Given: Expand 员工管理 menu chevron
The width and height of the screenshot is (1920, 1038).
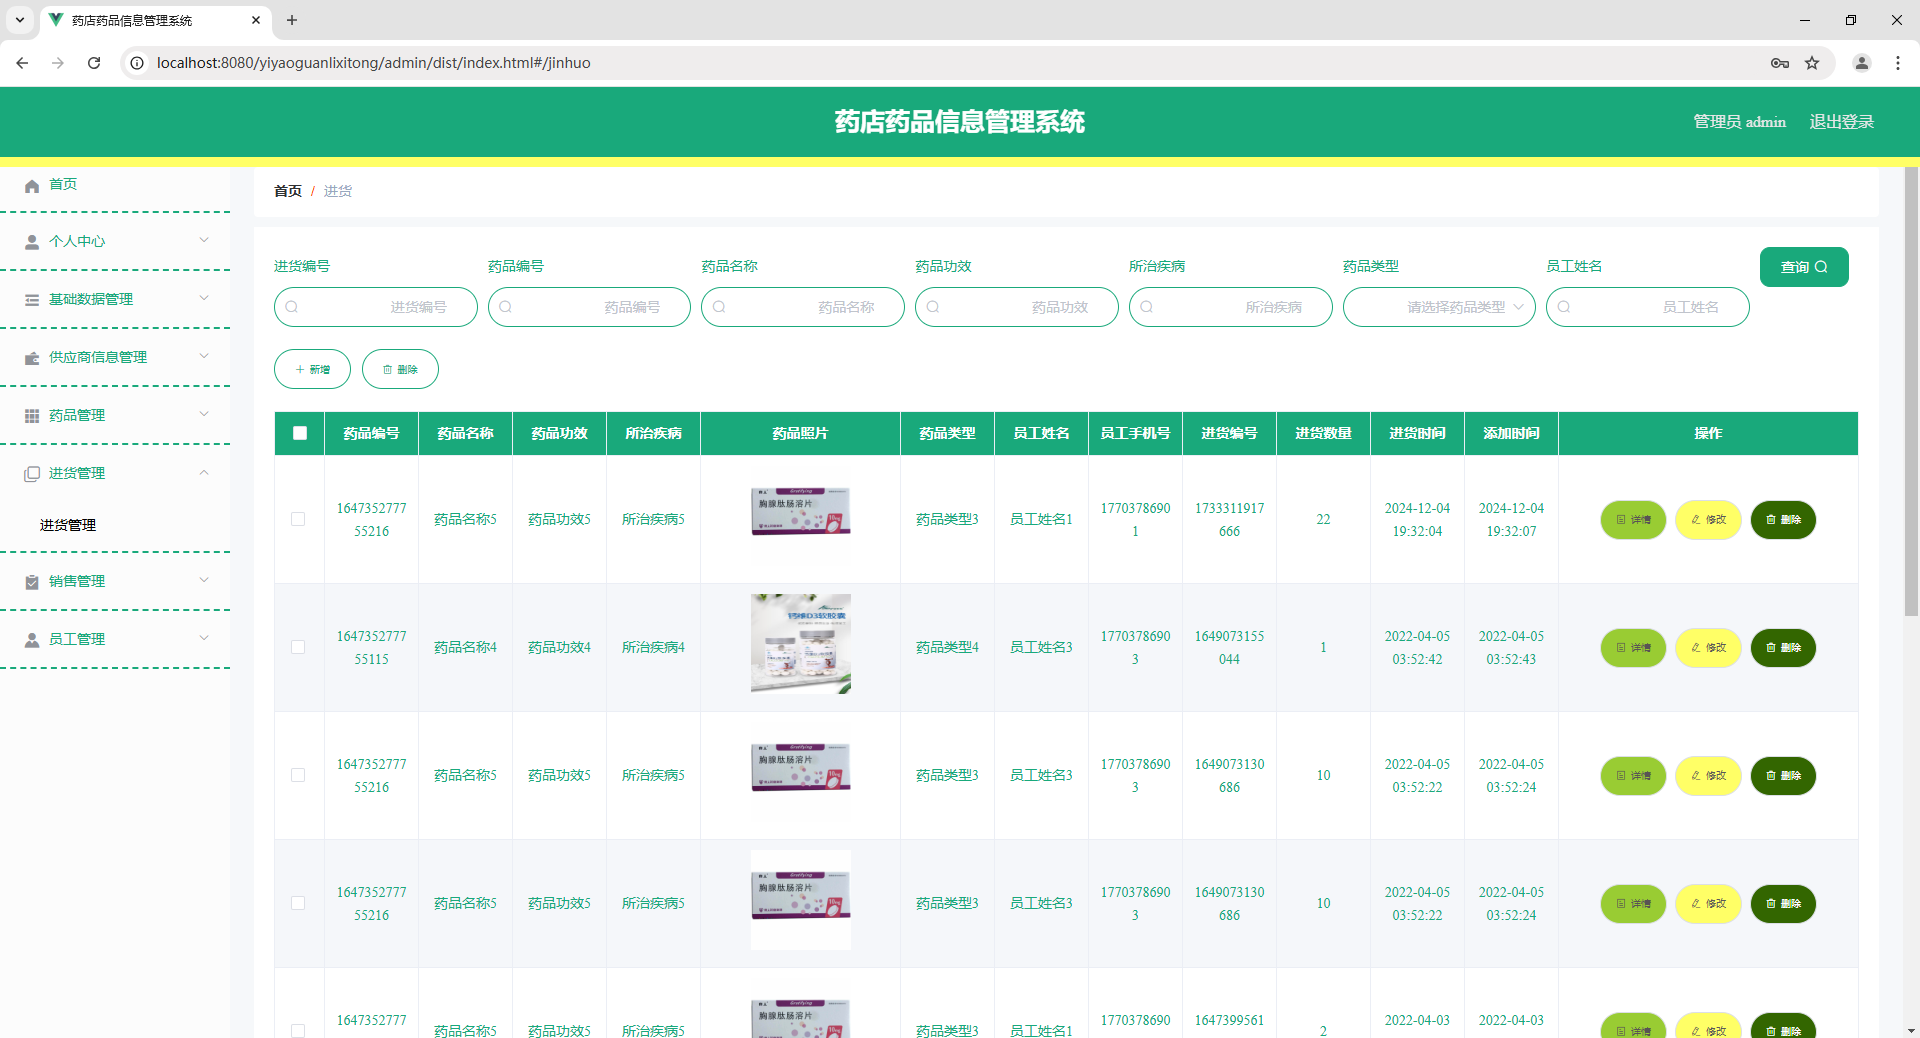Looking at the screenshot, I should (204, 638).
